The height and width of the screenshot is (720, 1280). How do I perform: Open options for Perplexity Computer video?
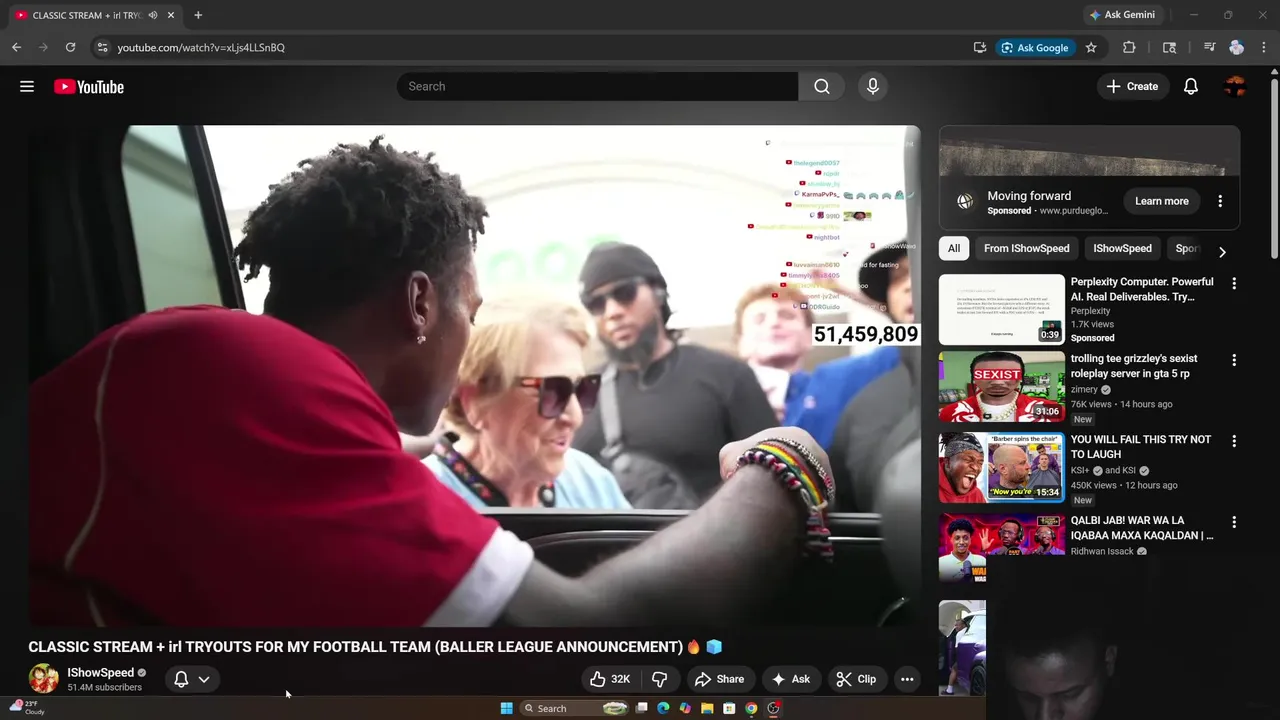tap(1234, 284)
